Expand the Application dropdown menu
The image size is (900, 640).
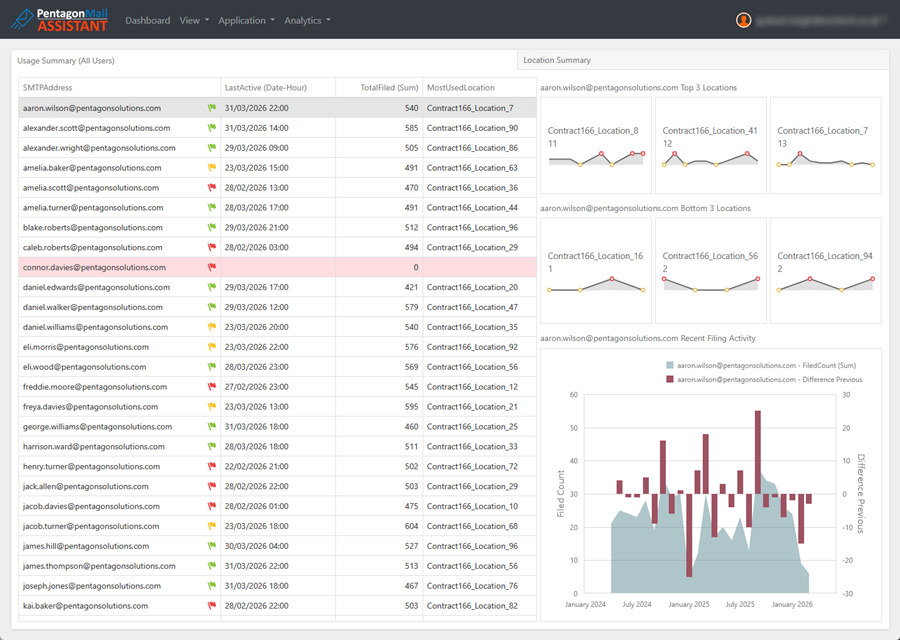[x=246, y=20]
